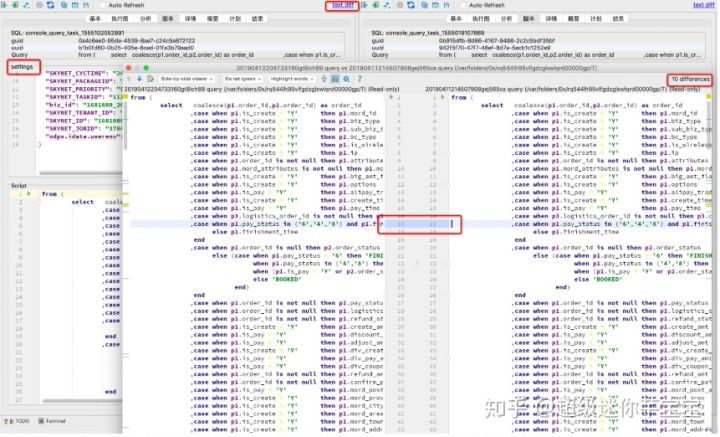This screenshot has width=720, height=437.
Task: Click the save disk icon in the left toolbar
Action: point(86,5)
